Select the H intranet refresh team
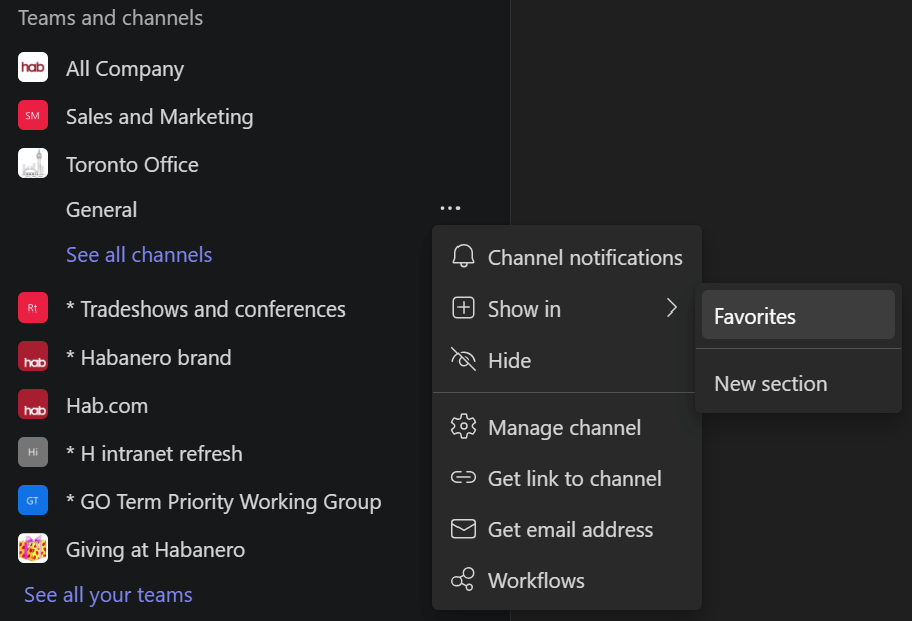 coord(154,453)
